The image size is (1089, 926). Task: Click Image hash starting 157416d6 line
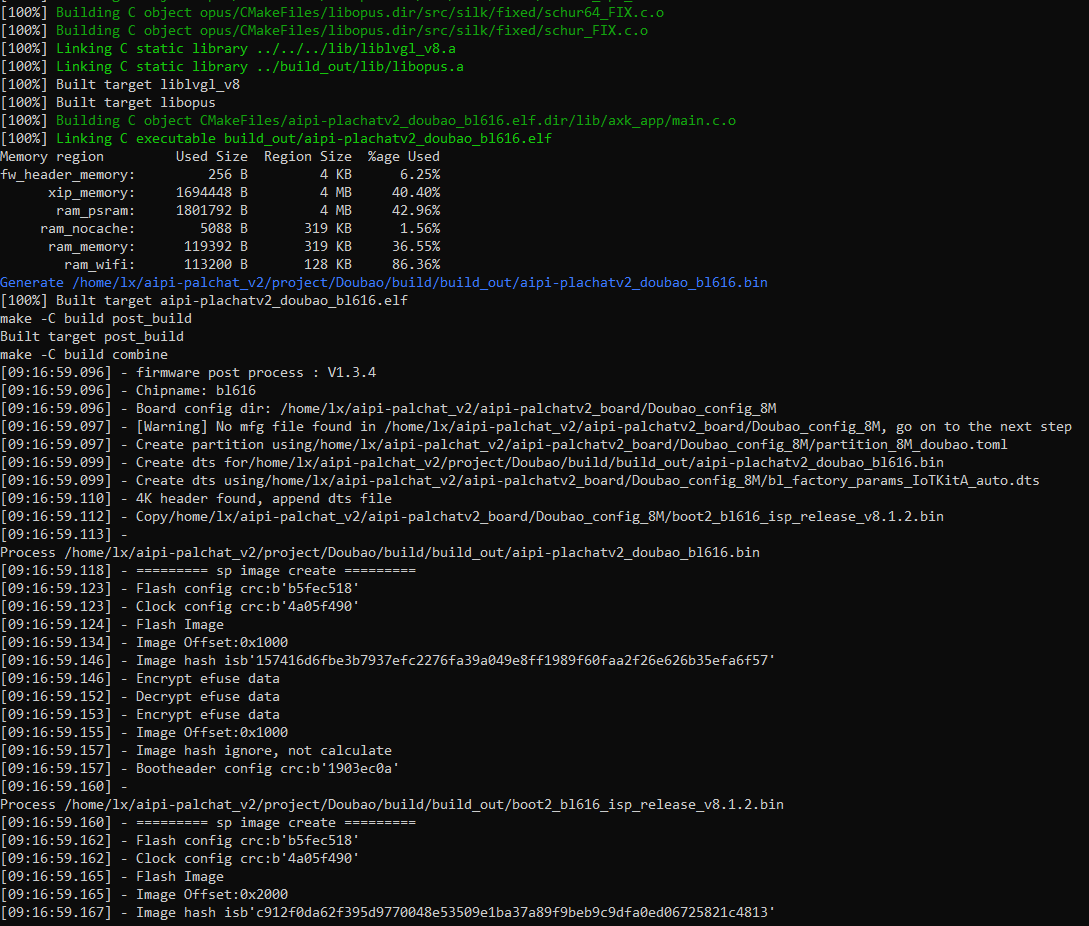click(388, 661)
